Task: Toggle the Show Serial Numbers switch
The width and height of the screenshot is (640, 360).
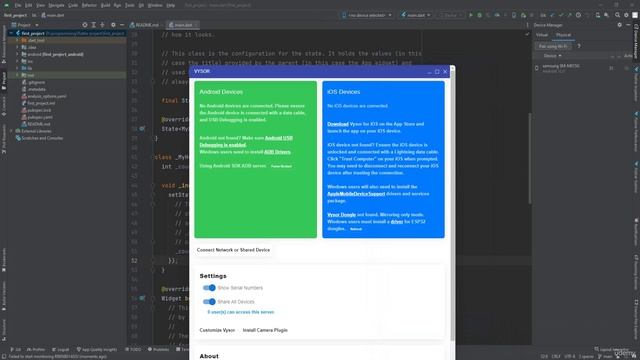Action: [209, 288]
